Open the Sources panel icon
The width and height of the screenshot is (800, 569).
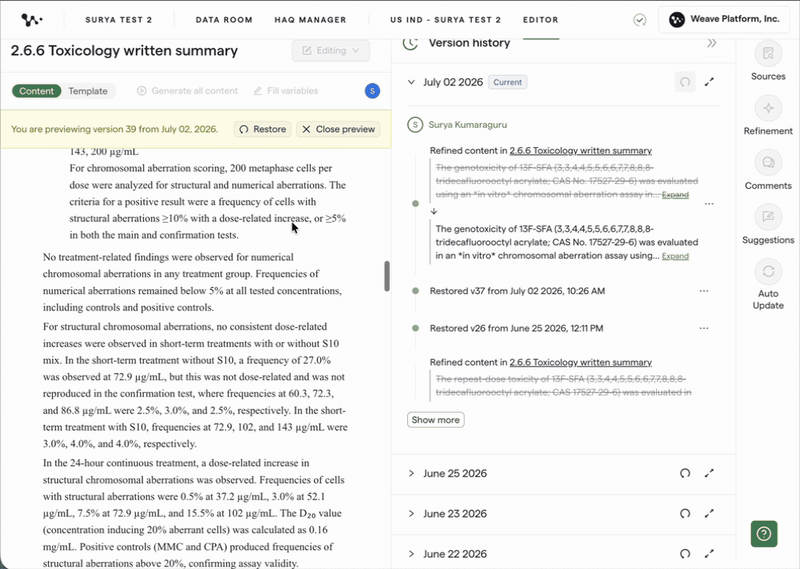768,53
